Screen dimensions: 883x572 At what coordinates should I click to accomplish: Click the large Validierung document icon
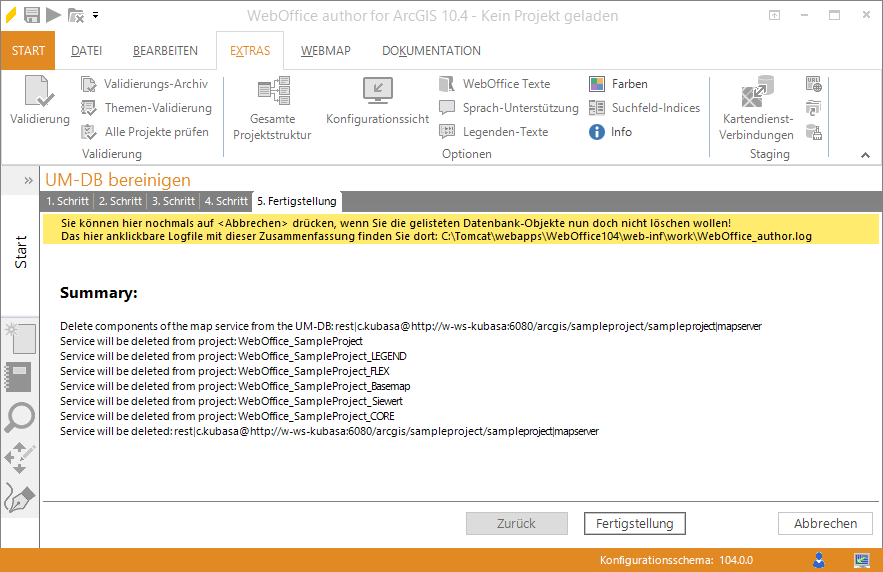(x=39, y=91)
